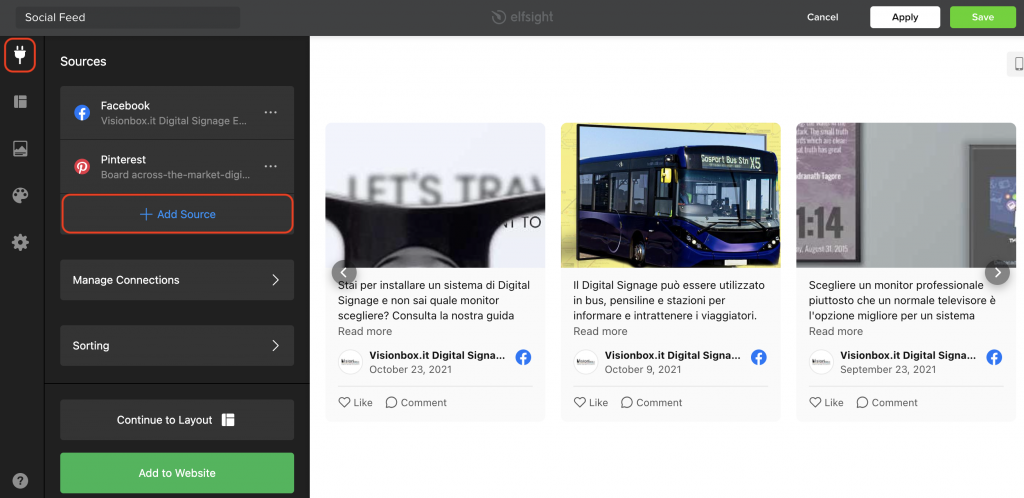Click the green Save button

pos(982,17)
